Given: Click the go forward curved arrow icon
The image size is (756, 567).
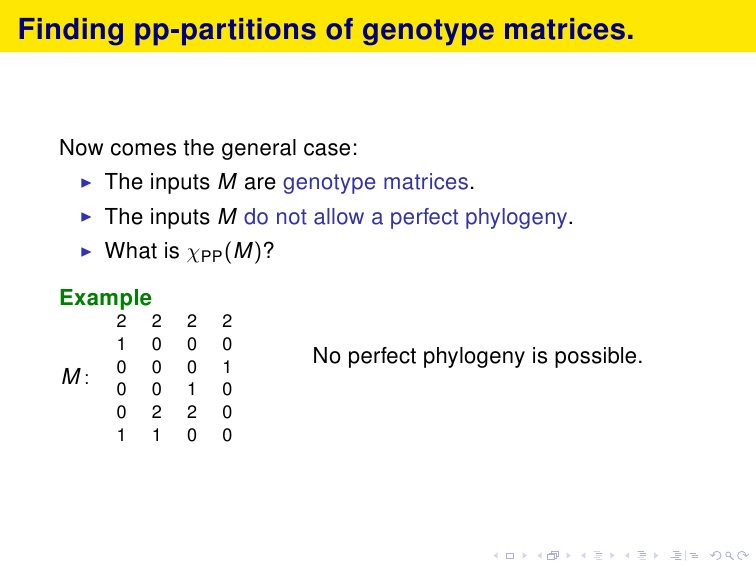Looking at the screenshot, I should 742,555.
